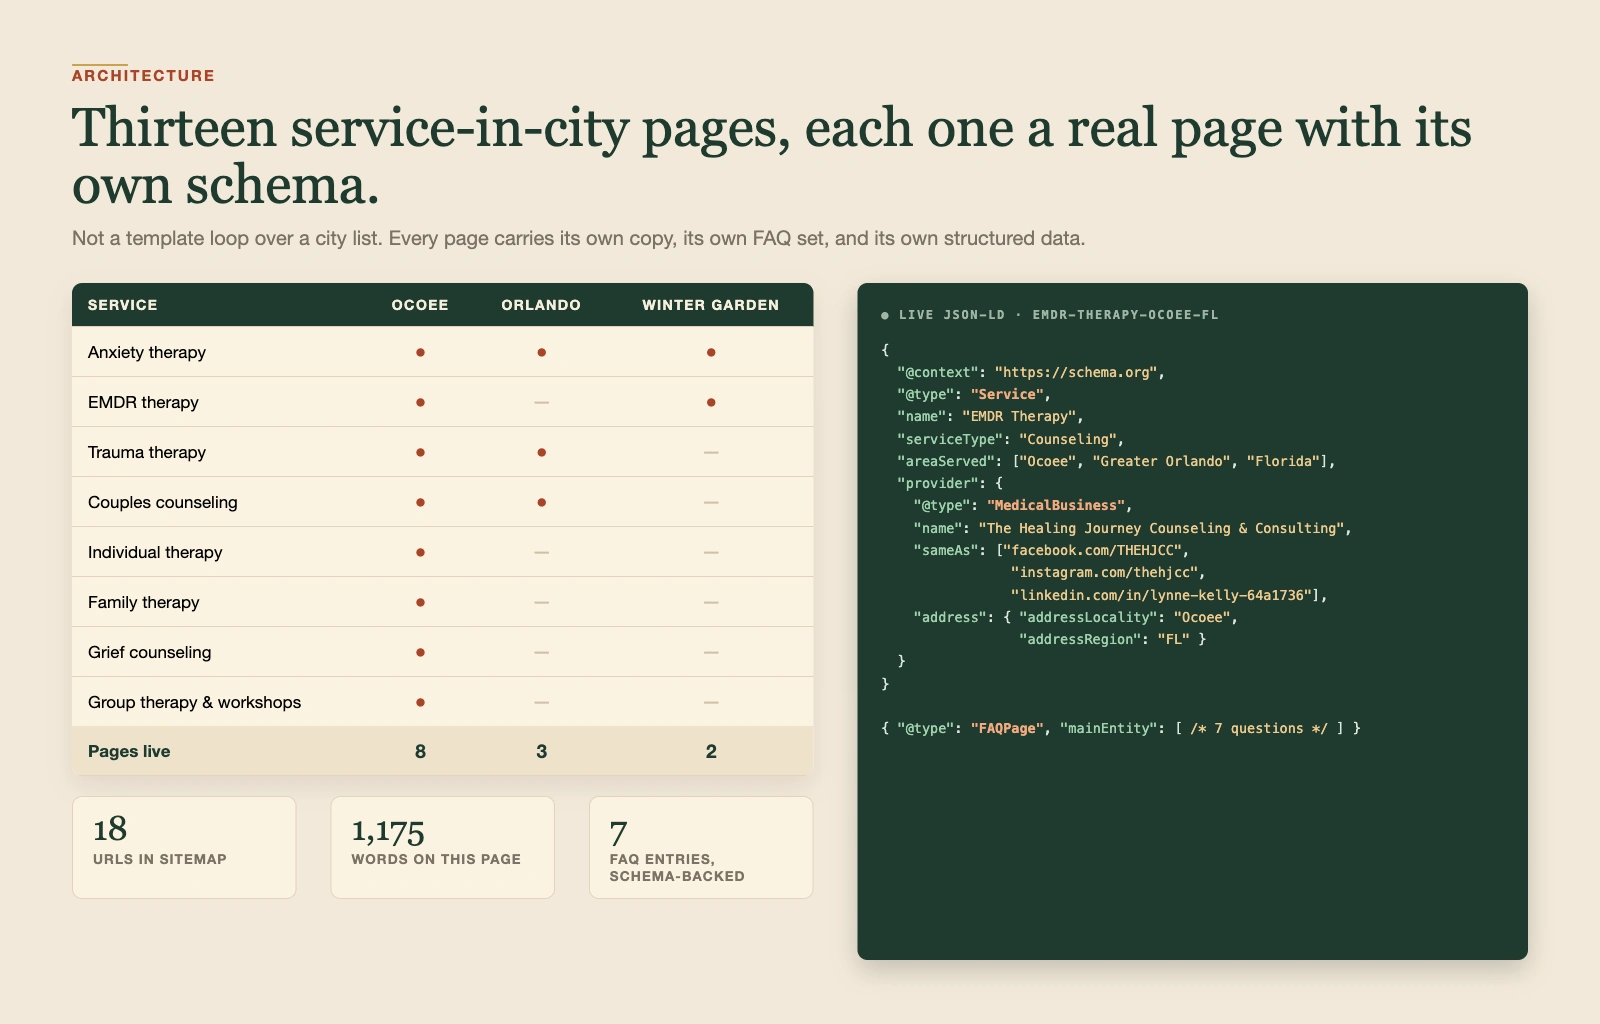Click the EMDR therapy Winter Garden dot
This screenshot has width=1600, height=1024.
(711, 402)
